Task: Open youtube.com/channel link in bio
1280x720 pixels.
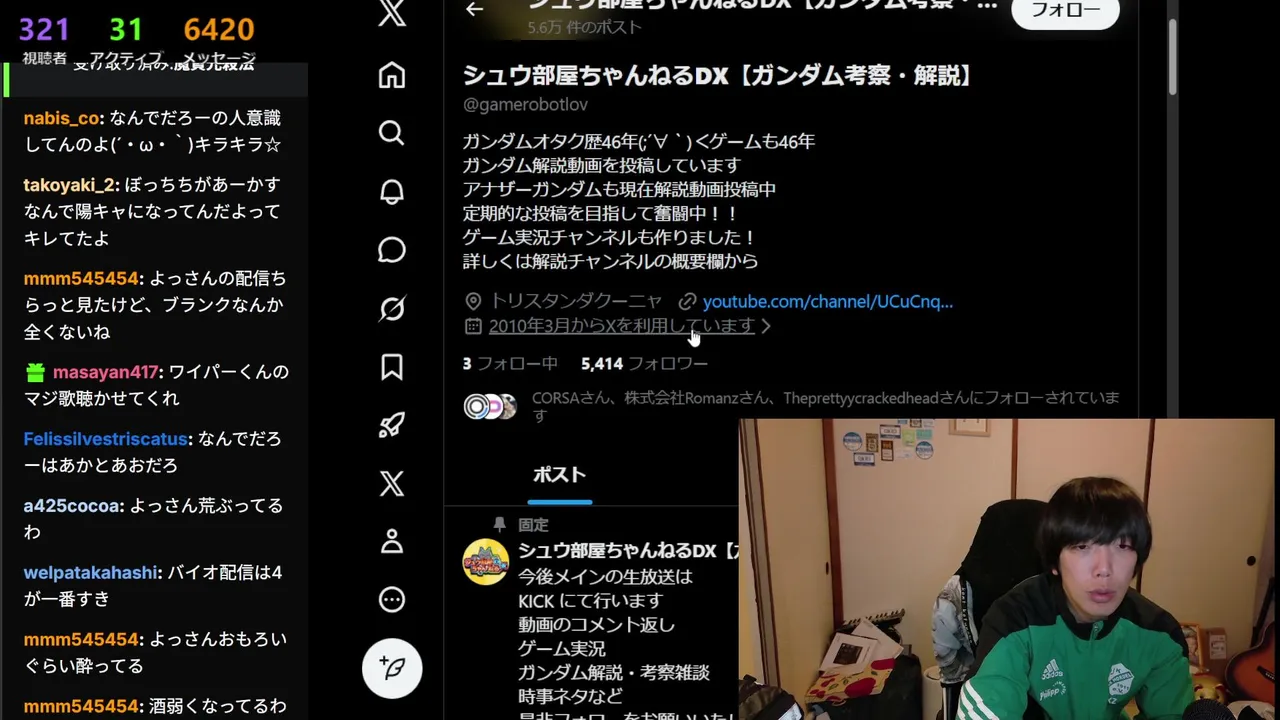Action: point(828,301)
